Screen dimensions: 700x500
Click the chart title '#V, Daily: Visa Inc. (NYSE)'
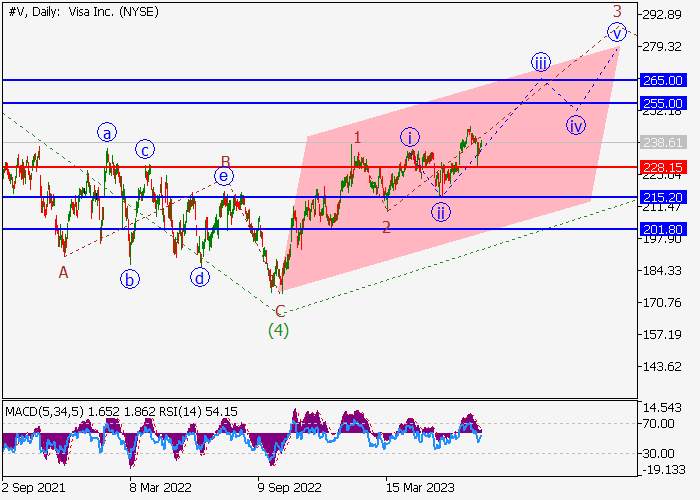click(x=83, y=12)
